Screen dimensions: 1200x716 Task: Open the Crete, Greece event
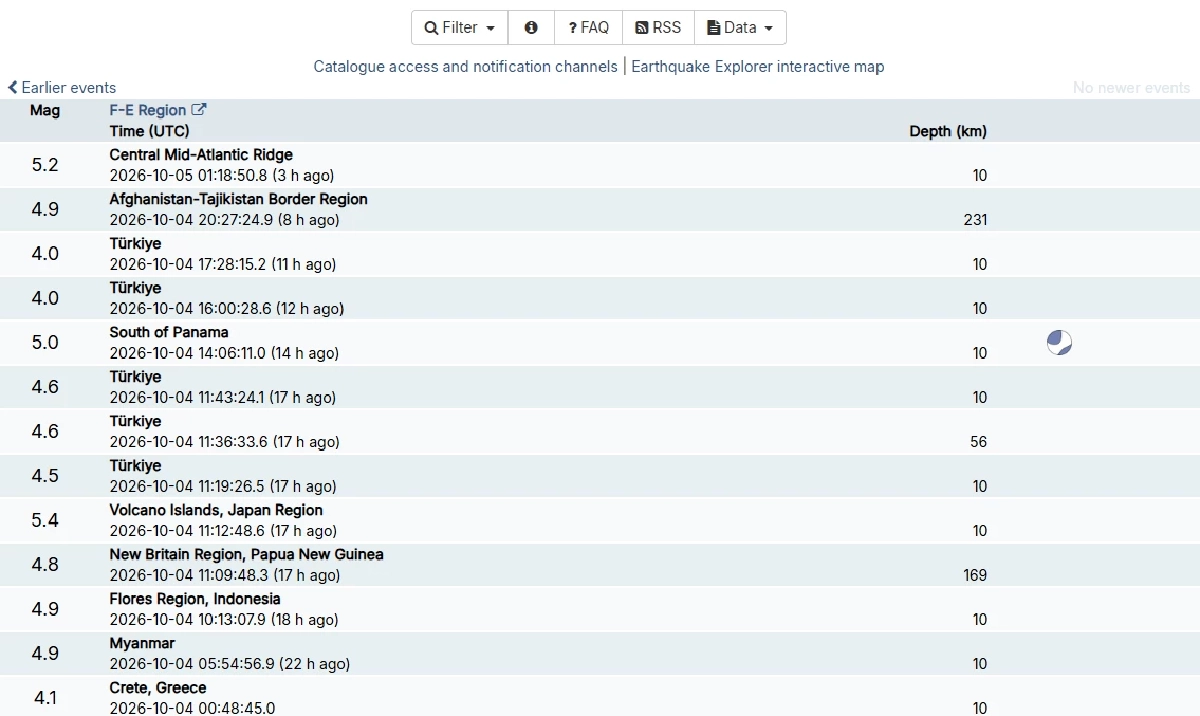(x=600, y=697)
